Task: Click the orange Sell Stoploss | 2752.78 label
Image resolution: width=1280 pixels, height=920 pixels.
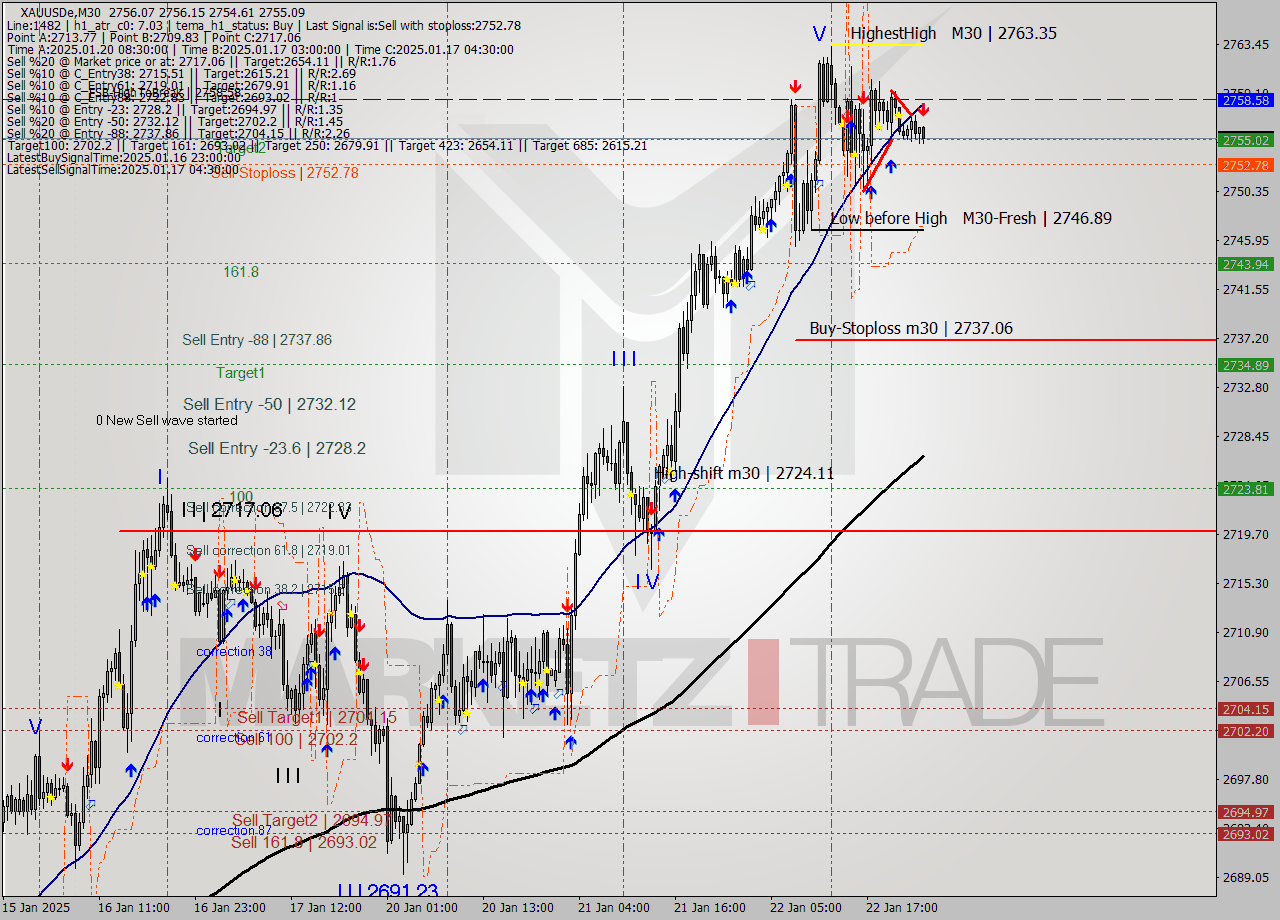Action: 285,173
